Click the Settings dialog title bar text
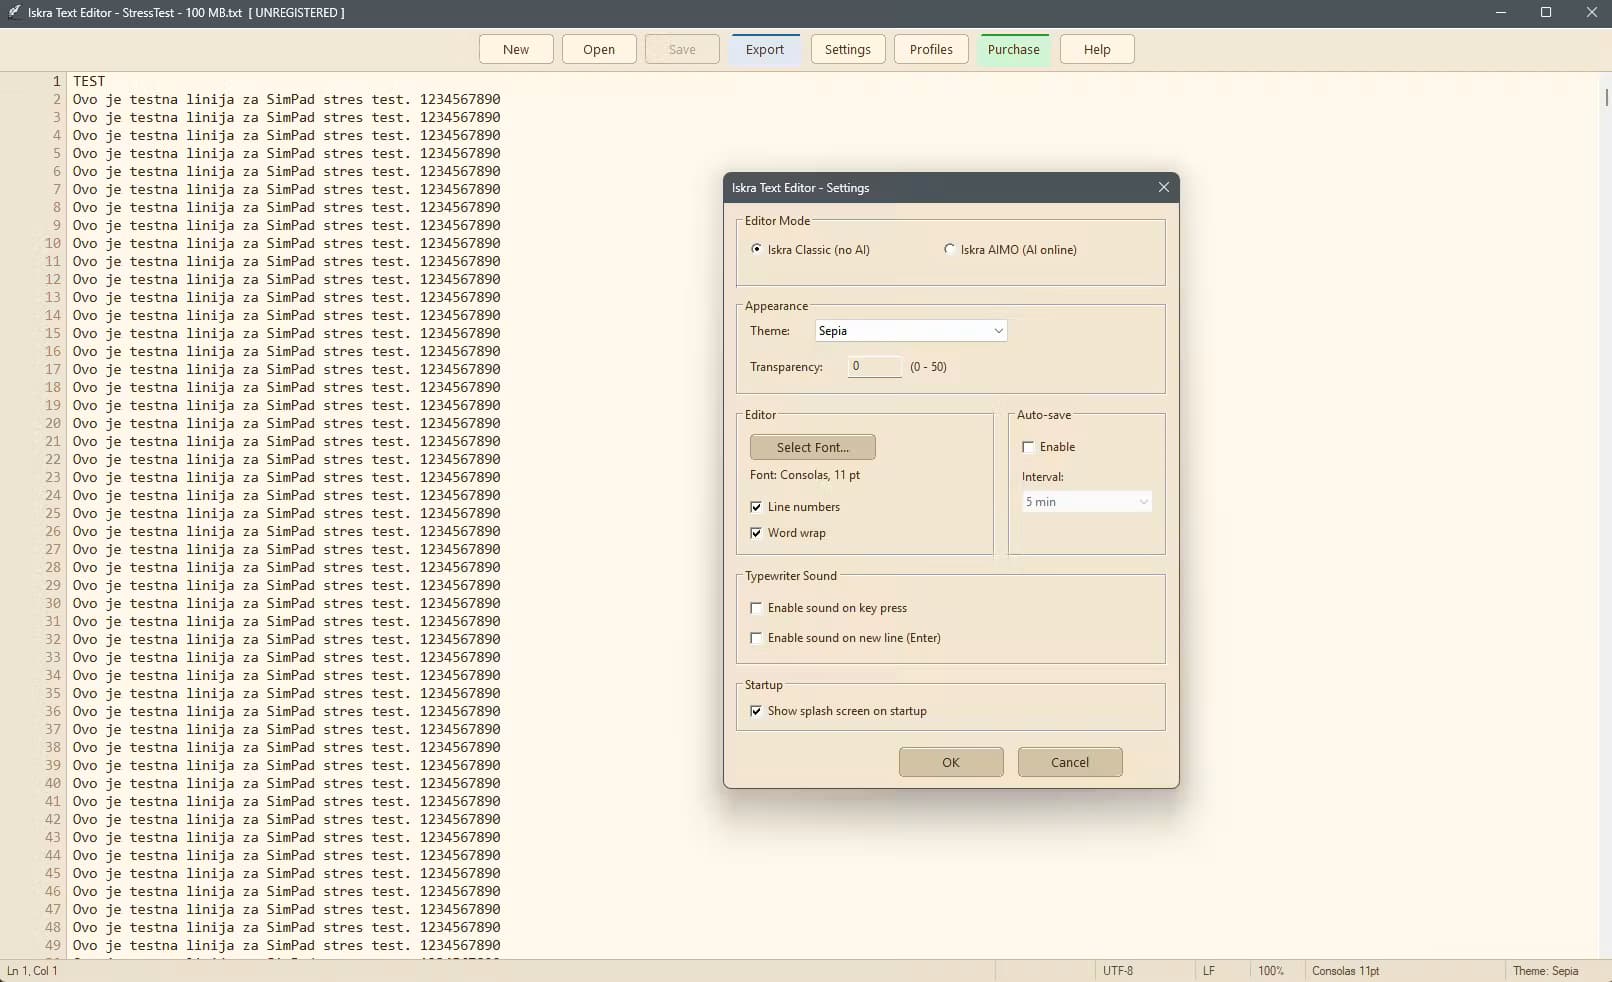This screenshot has width=1612, height=982. tap(800, 188)
